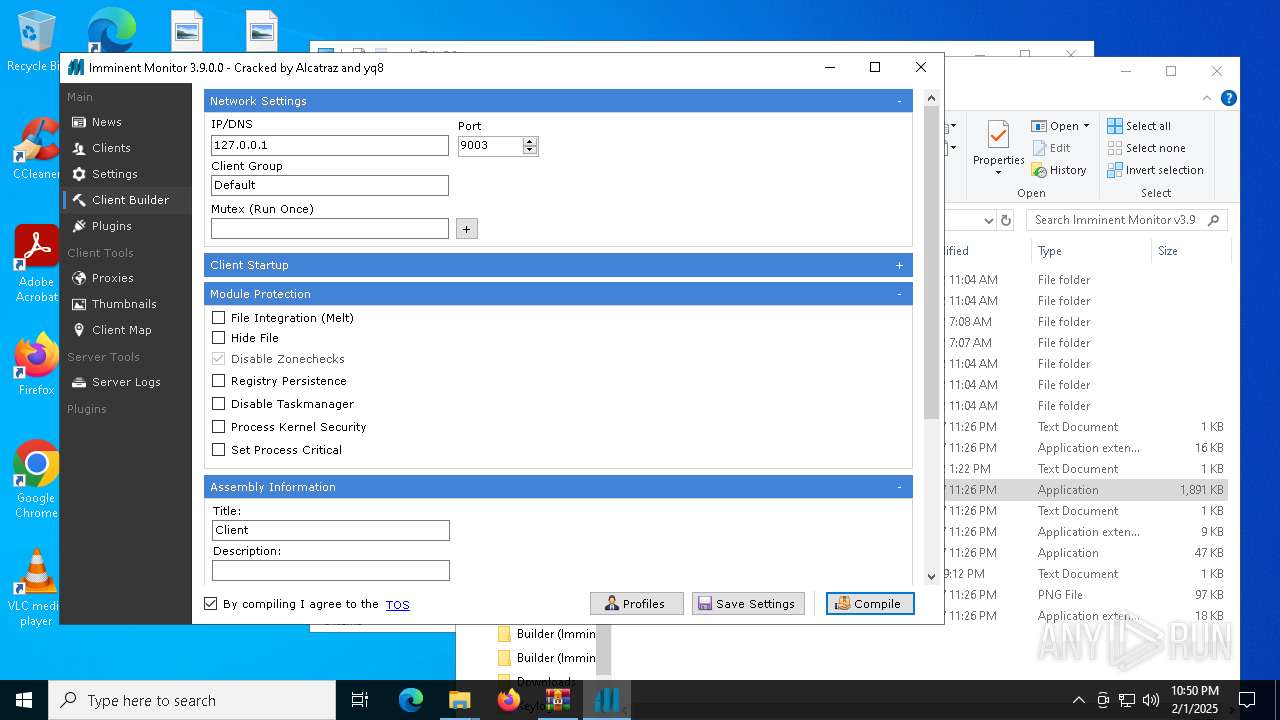
Task: Click File Explorer help question icon
Action: point(1229,98)
